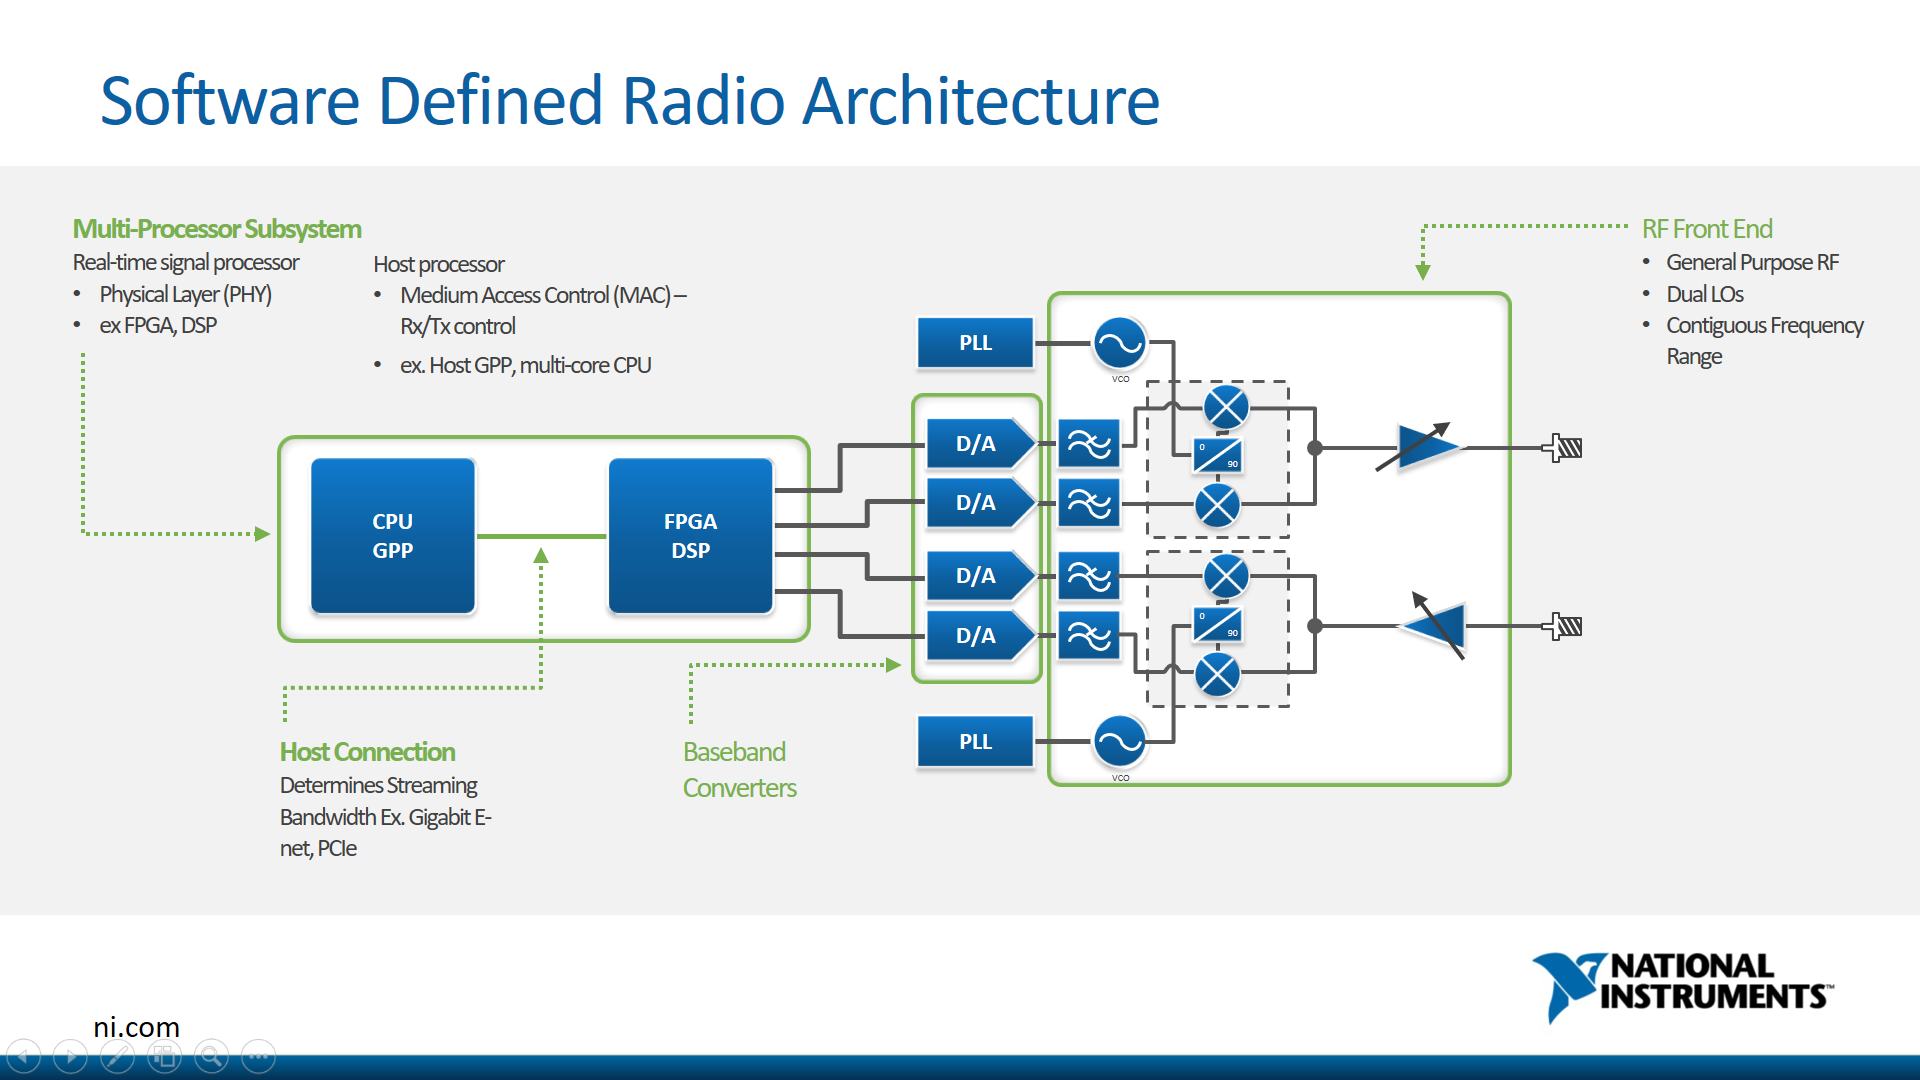Screen dimensions: 1920x1080
Task: Click the Determines Streaming Bandwidth description
Action: coord(385,817)
